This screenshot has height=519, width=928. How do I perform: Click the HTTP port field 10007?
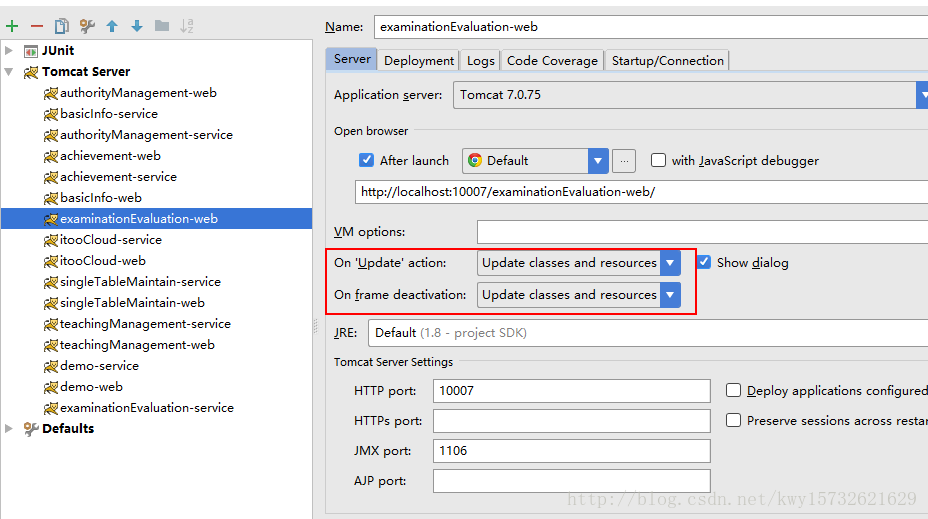572,391
